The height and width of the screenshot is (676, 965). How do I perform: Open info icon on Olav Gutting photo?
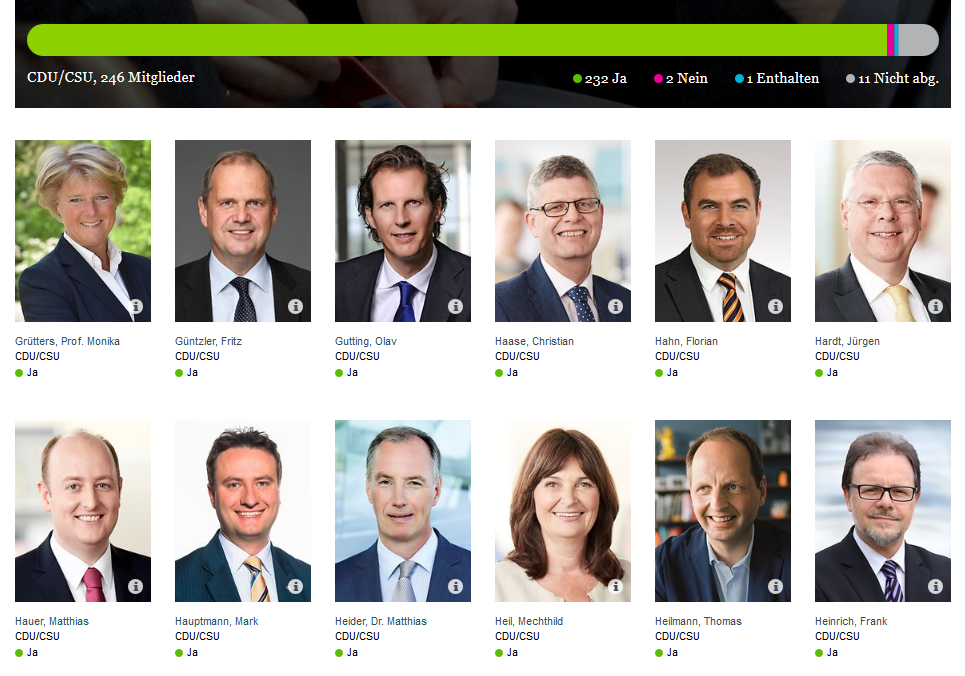pos(455,306)
